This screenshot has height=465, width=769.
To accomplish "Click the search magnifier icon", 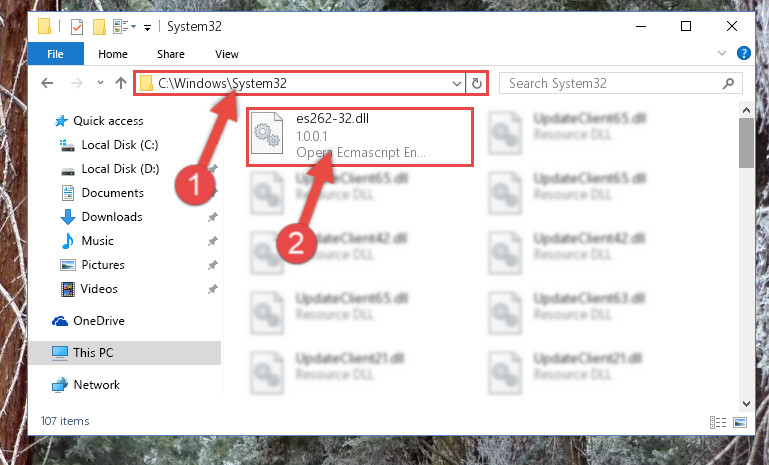I will [728, 83].
